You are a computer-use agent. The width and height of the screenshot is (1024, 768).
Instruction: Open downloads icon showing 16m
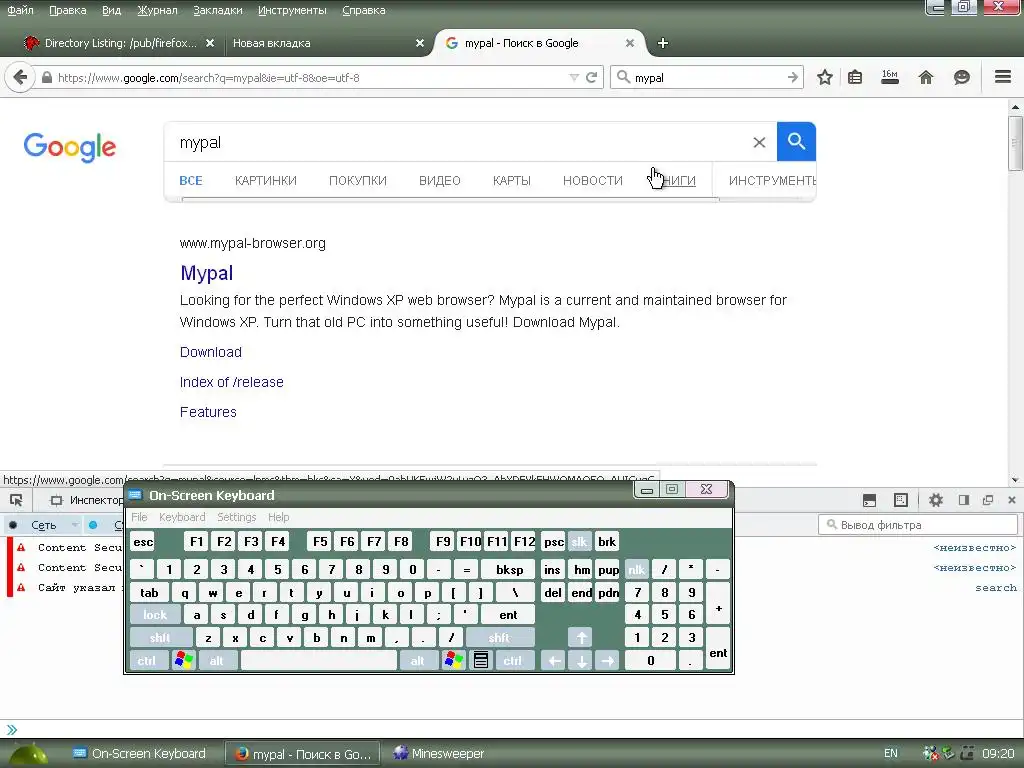tap(889, 78)
